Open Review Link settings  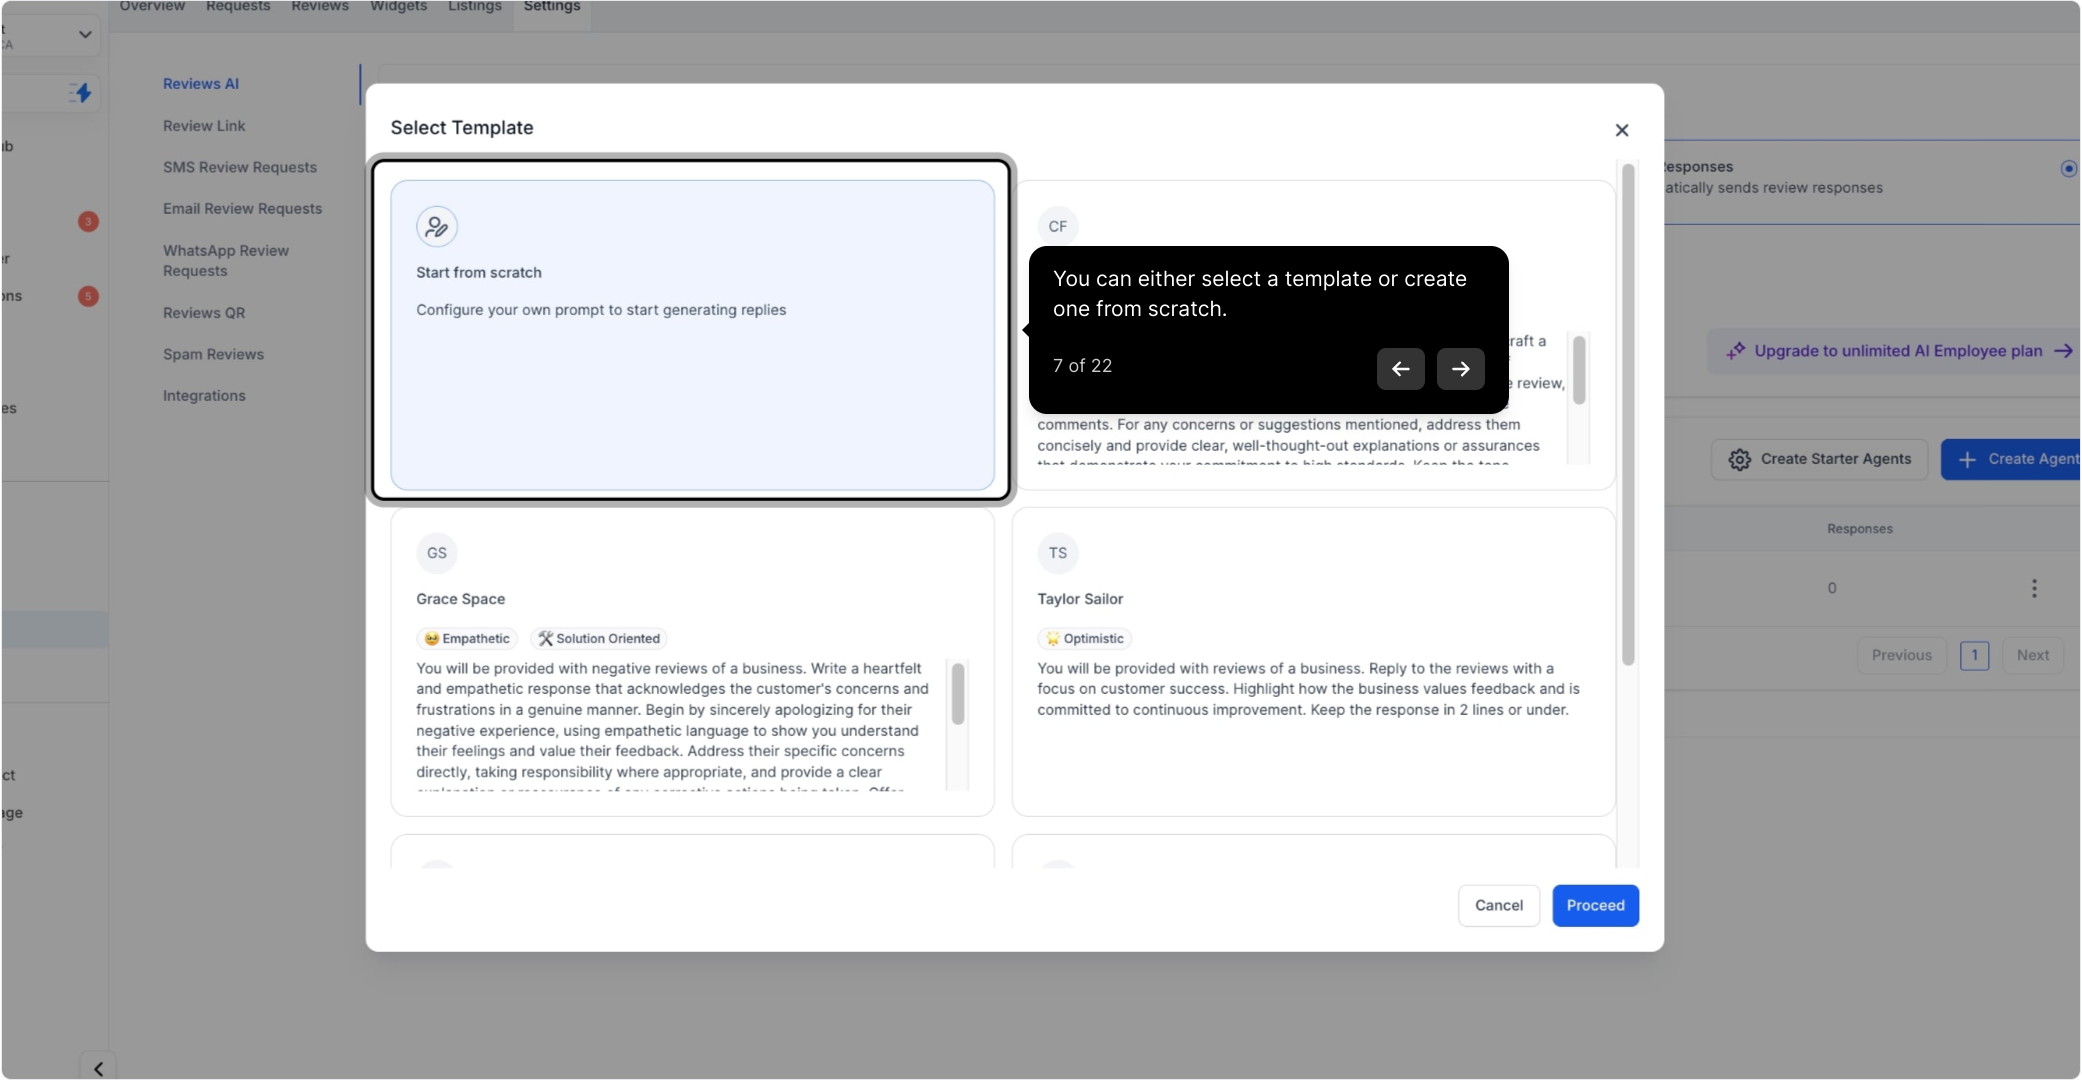(x=204, y=126)
